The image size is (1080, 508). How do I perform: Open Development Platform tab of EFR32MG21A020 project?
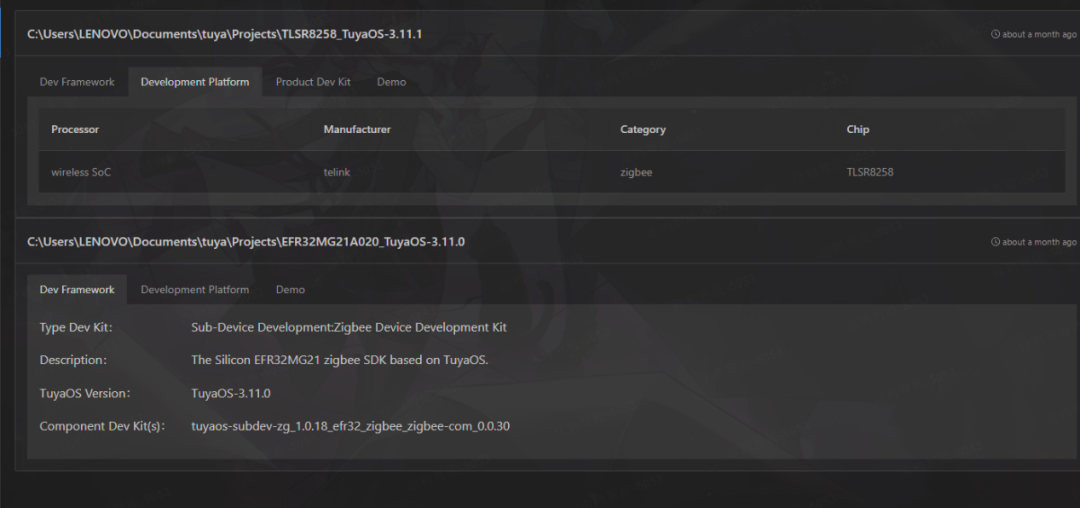pyautogui.click(x=195, y=290)
